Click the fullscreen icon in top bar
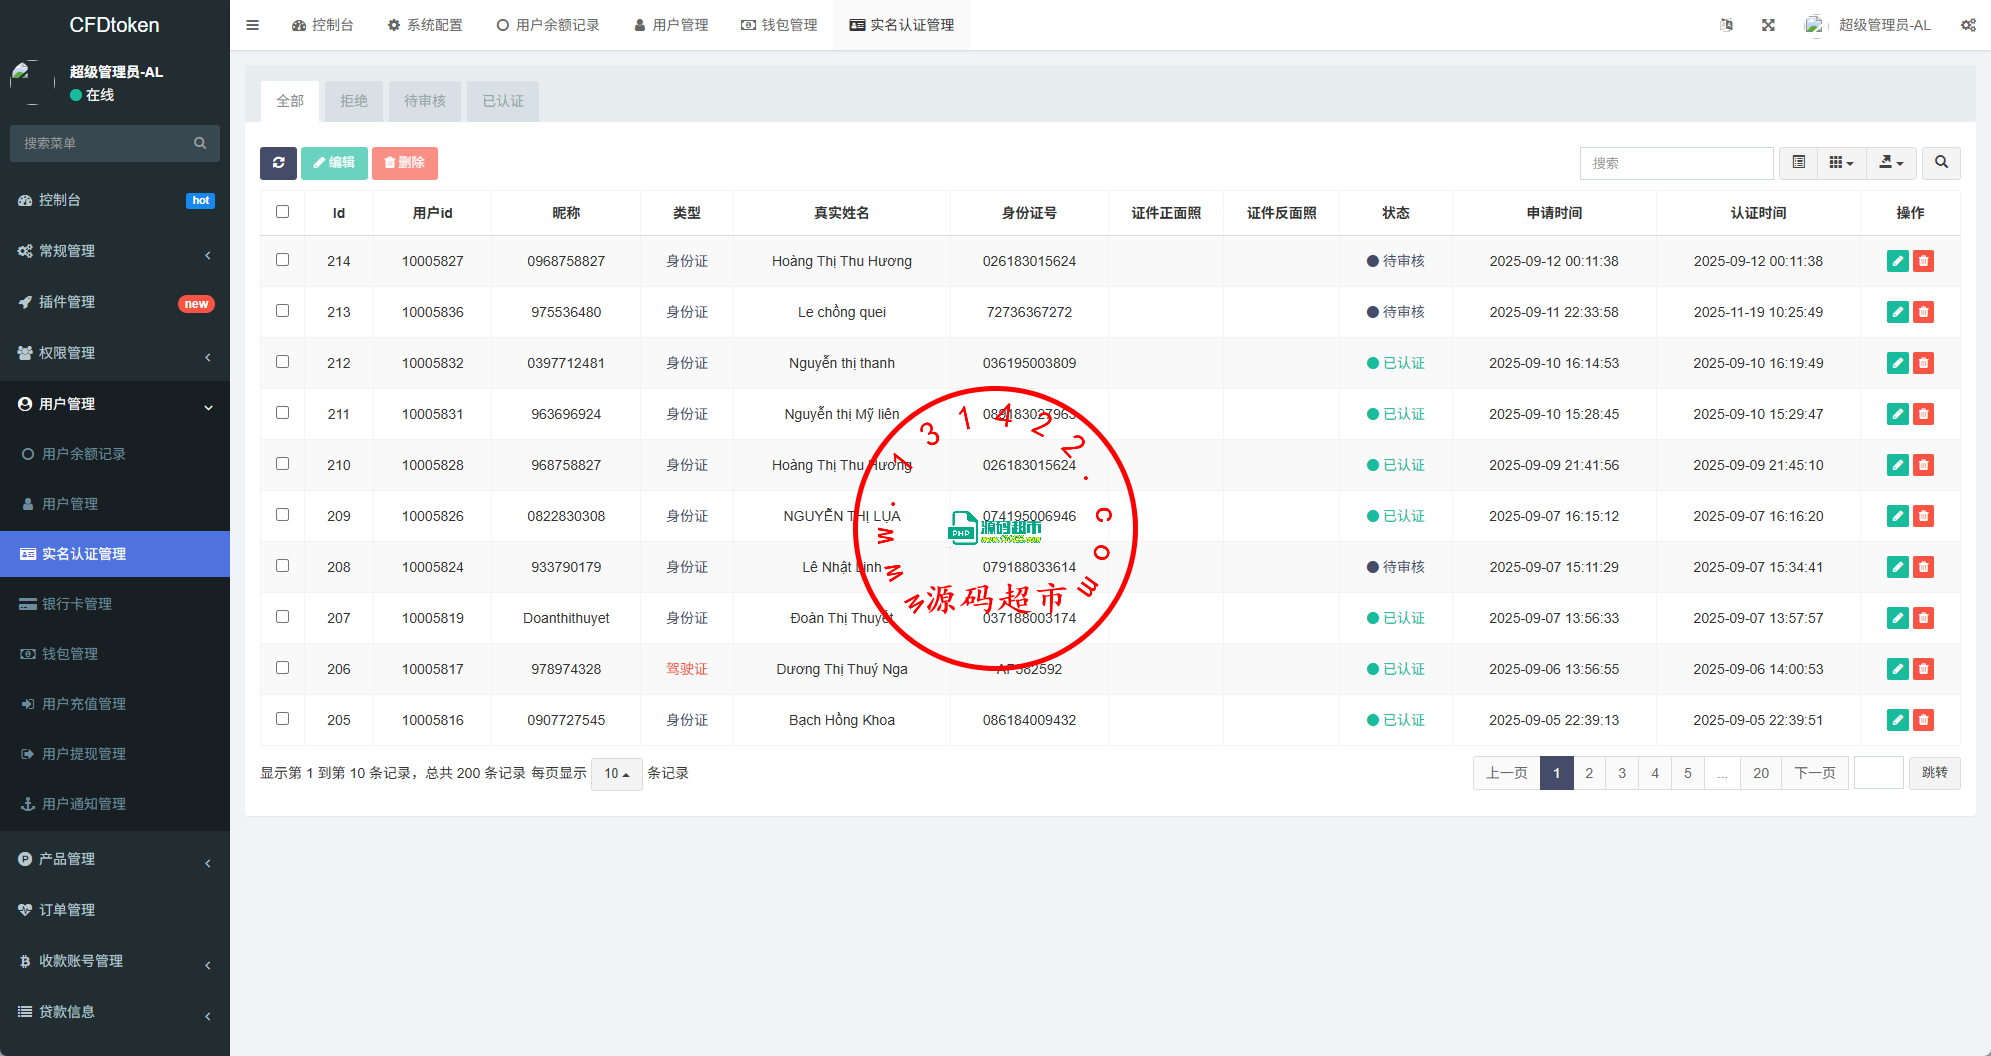This screenshot has width=1991, height=1056. (x=1768, y=25)
